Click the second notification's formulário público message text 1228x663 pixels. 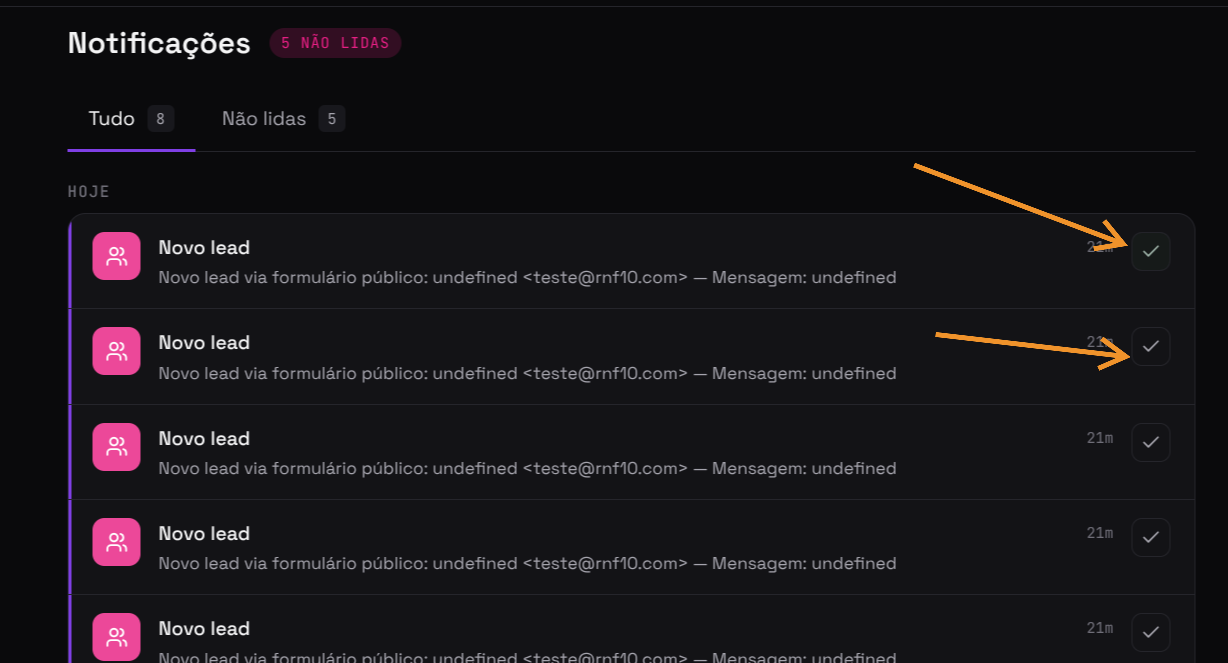(x=527, y=373)
